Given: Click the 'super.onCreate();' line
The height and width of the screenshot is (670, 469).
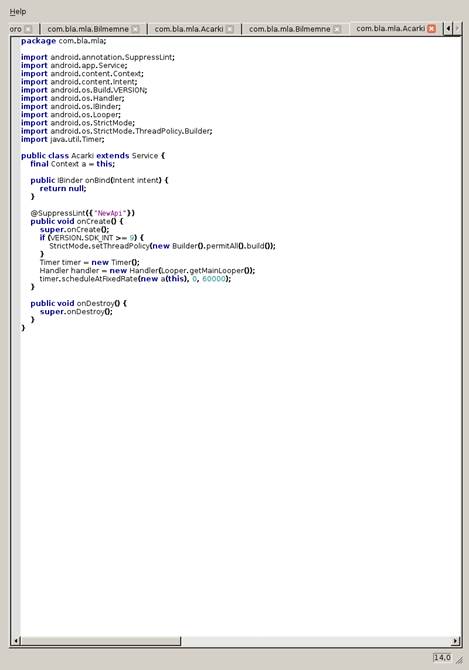Looking at the screenshot, I should tap(74, 229).
